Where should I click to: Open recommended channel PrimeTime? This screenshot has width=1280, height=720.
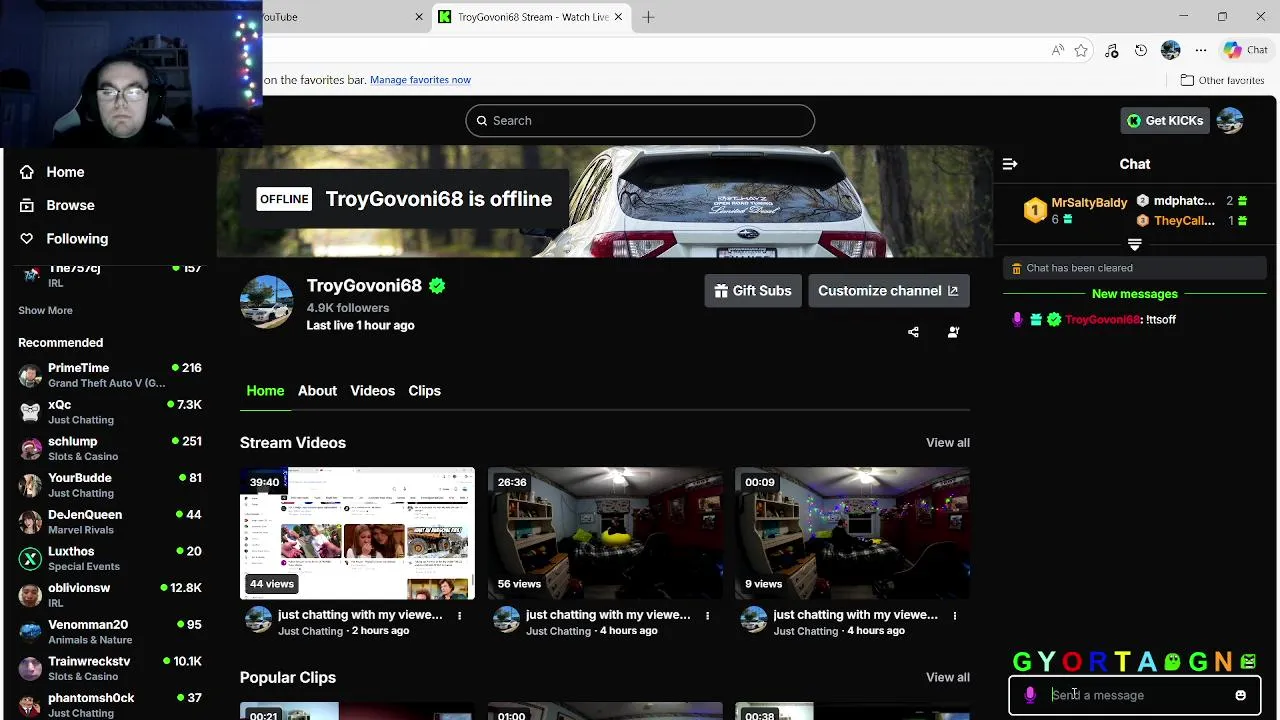(x=110, y=375)
